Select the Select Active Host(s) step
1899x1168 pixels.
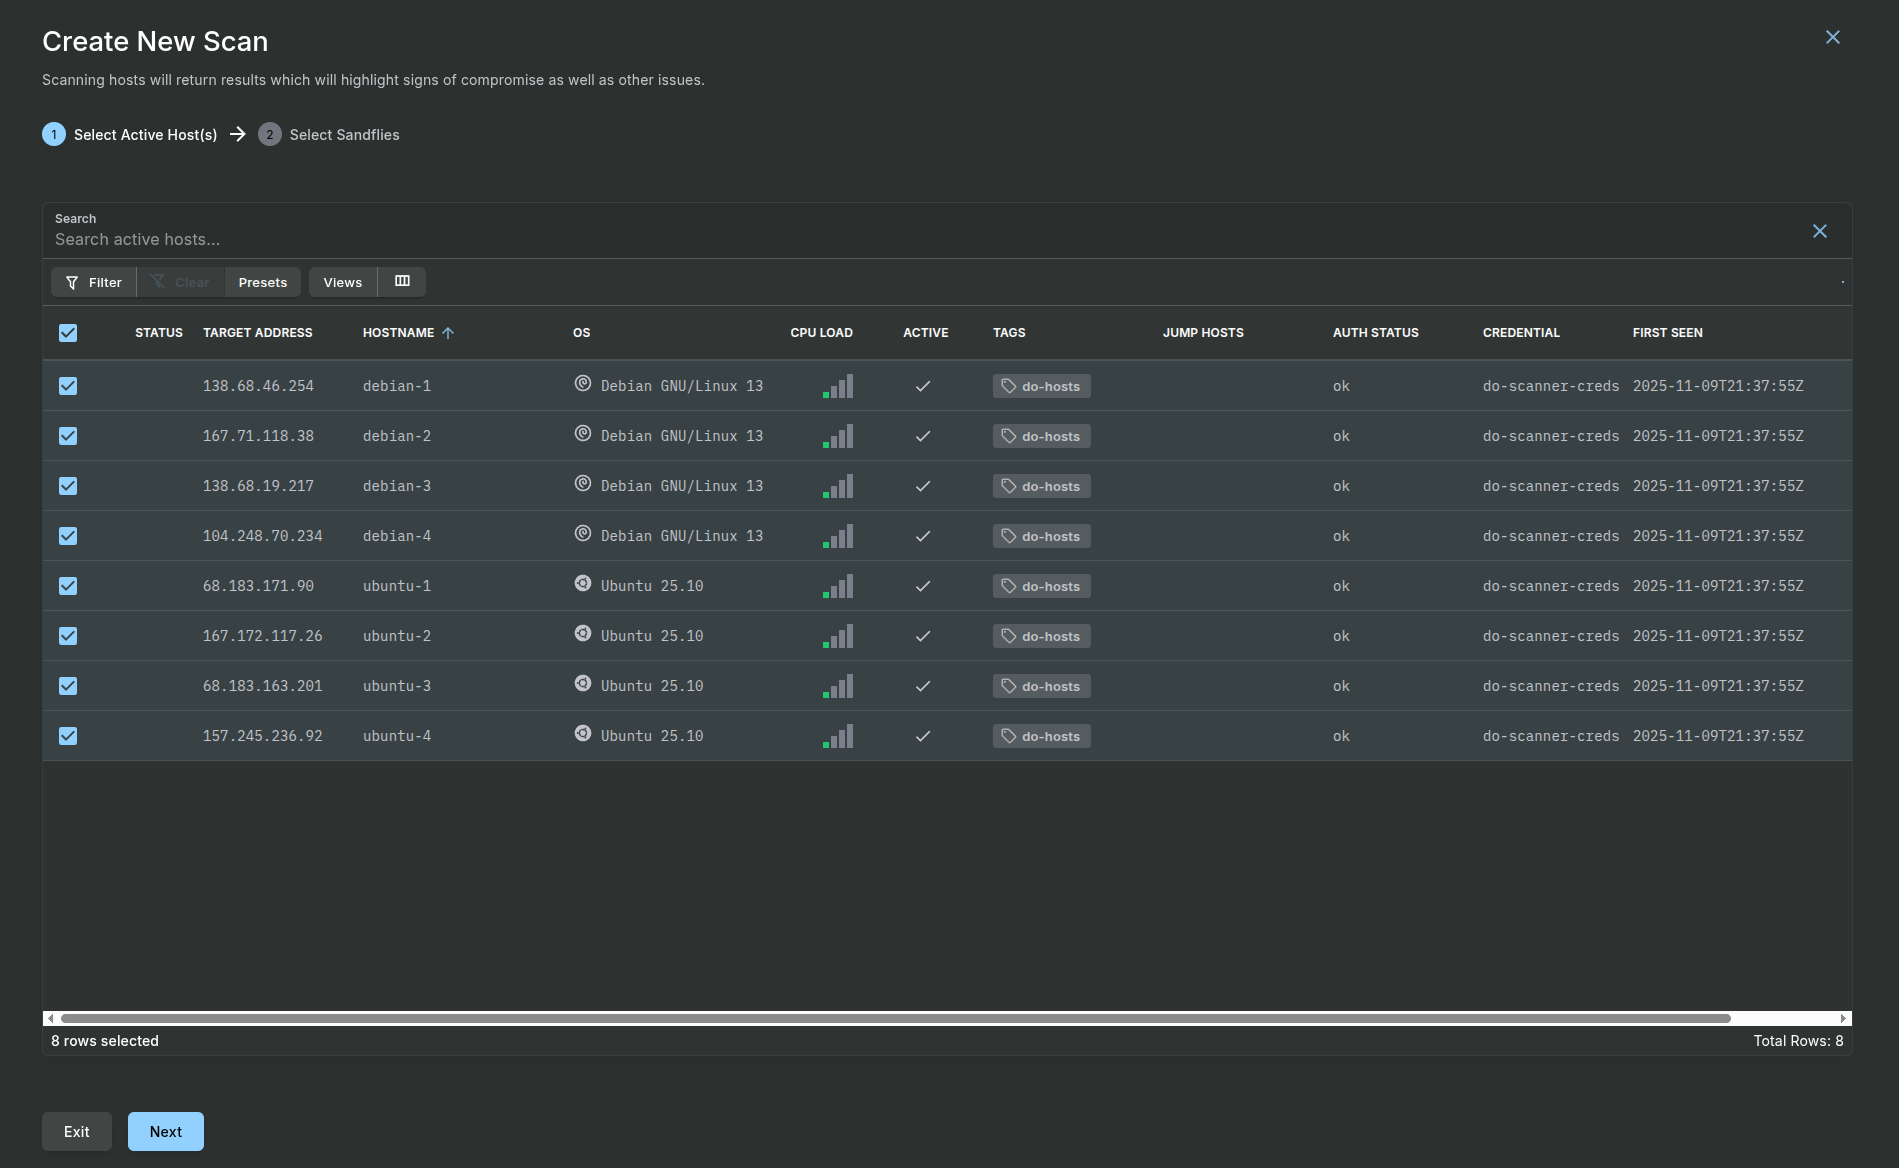(x=145, y=134)
